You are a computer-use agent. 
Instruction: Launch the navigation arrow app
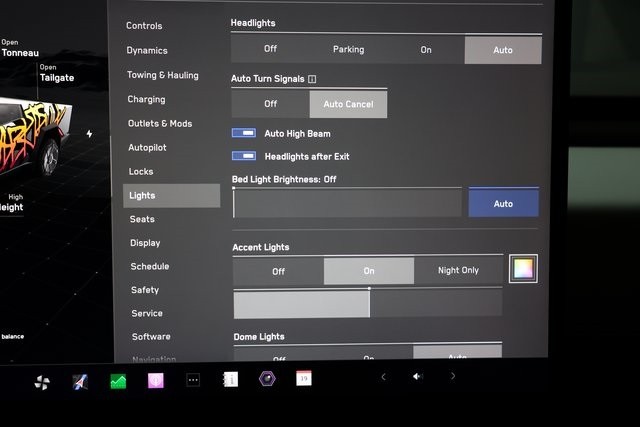click(x=80, y=382)
